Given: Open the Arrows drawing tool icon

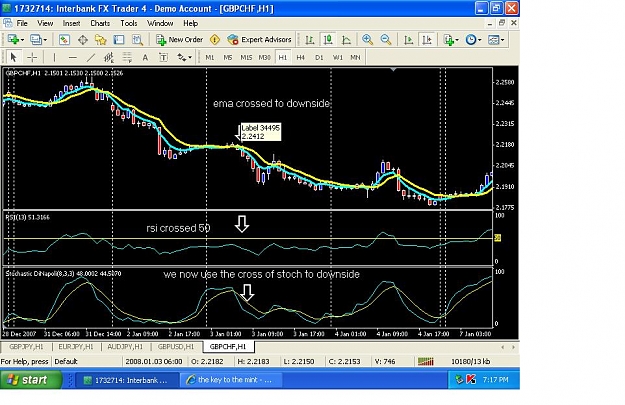Looking at the screenshot, I should (181, 57).
